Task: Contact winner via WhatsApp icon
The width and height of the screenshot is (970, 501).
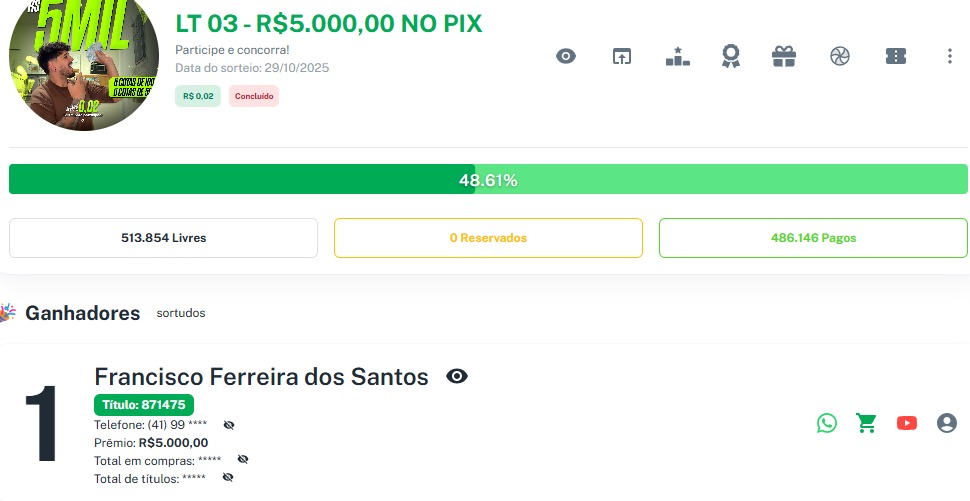Action: pyautogui.click(x=826, y=423)
